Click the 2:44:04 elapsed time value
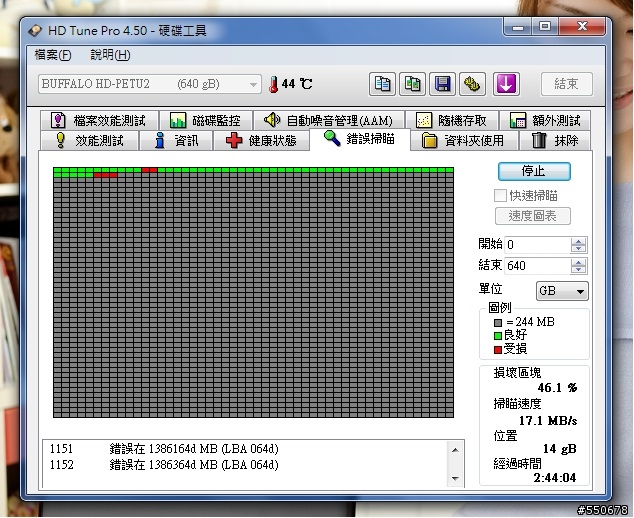This screenshot has width=634, height=518. pos(555,478)
